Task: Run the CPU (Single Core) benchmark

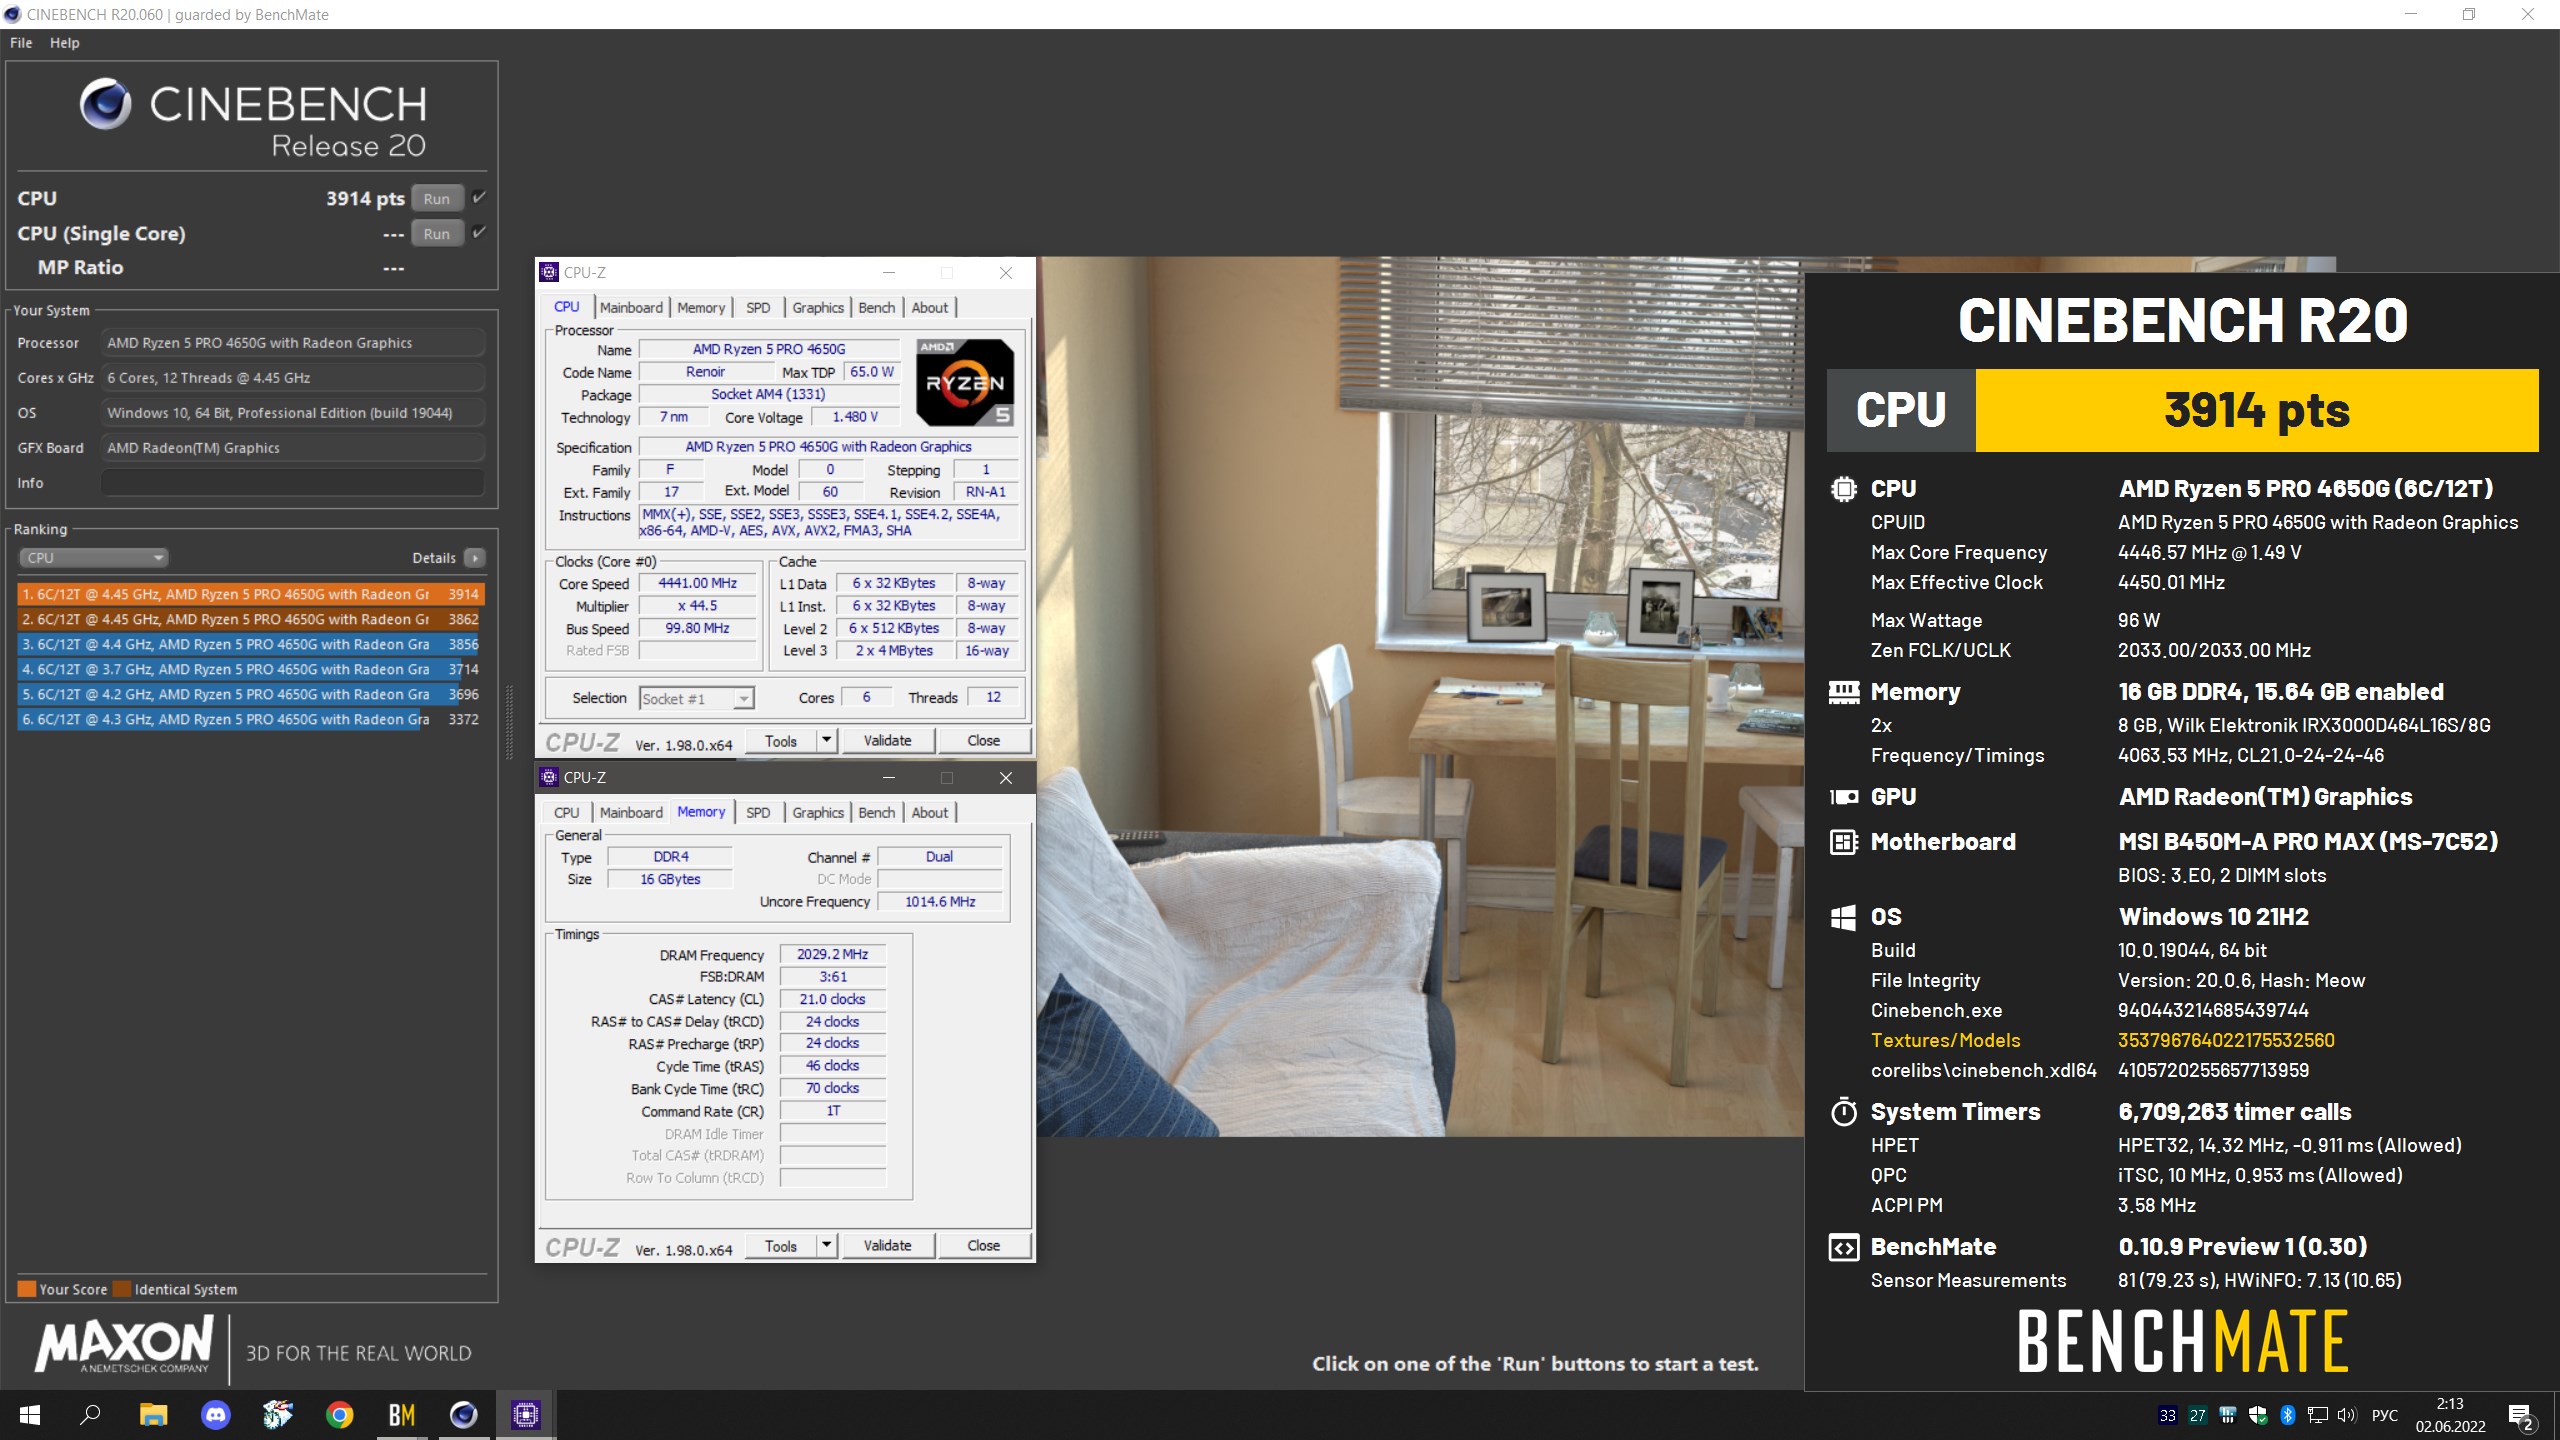Action: tap(437, 233)
